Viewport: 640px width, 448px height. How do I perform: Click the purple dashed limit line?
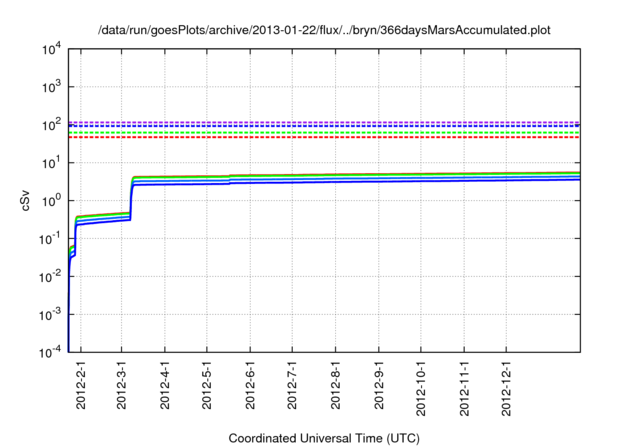tap(324, 122)
